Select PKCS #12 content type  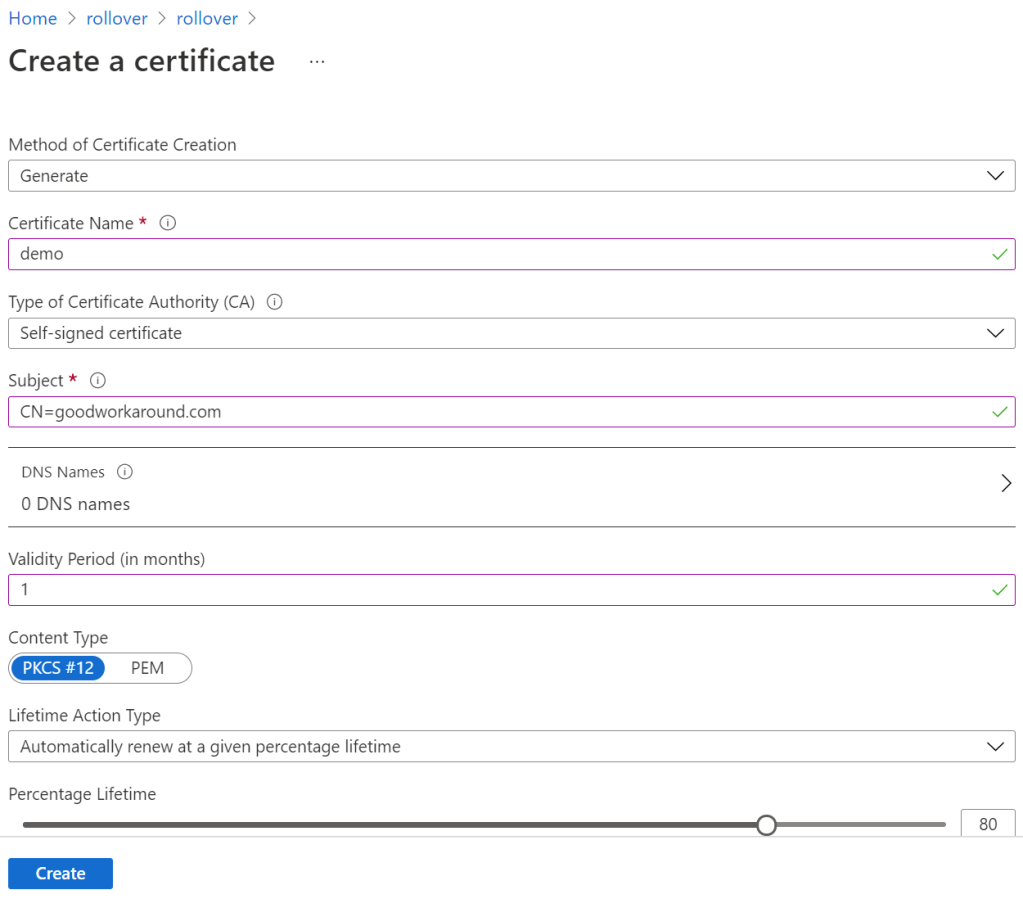(x=58, y=667)
